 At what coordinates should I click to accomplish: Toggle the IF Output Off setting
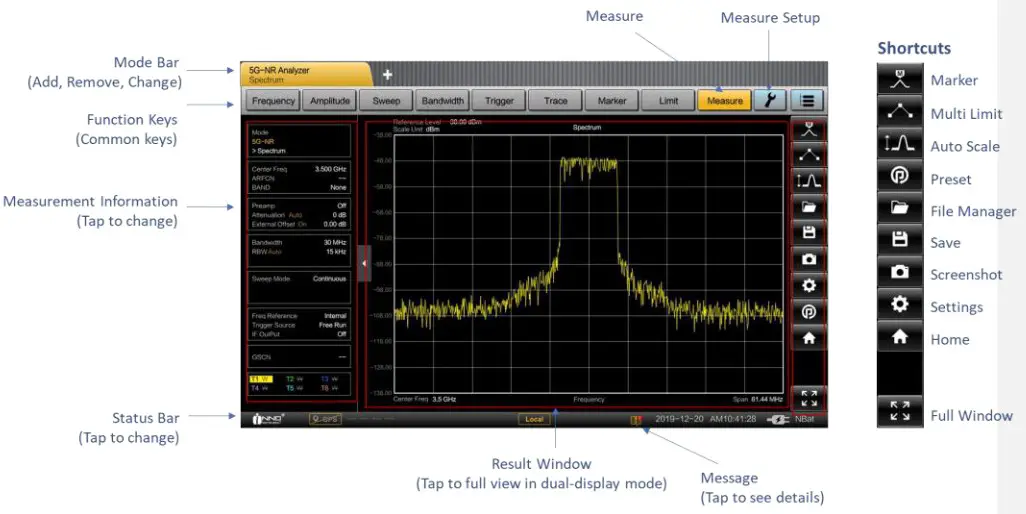tap(299, 334)
